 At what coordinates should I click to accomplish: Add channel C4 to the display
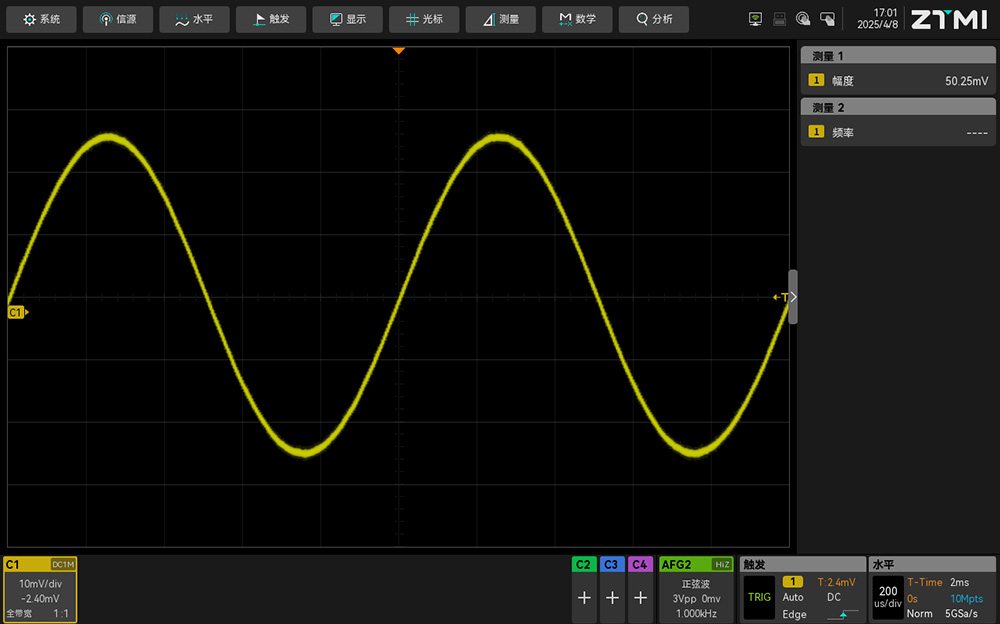tap(640, 597)
